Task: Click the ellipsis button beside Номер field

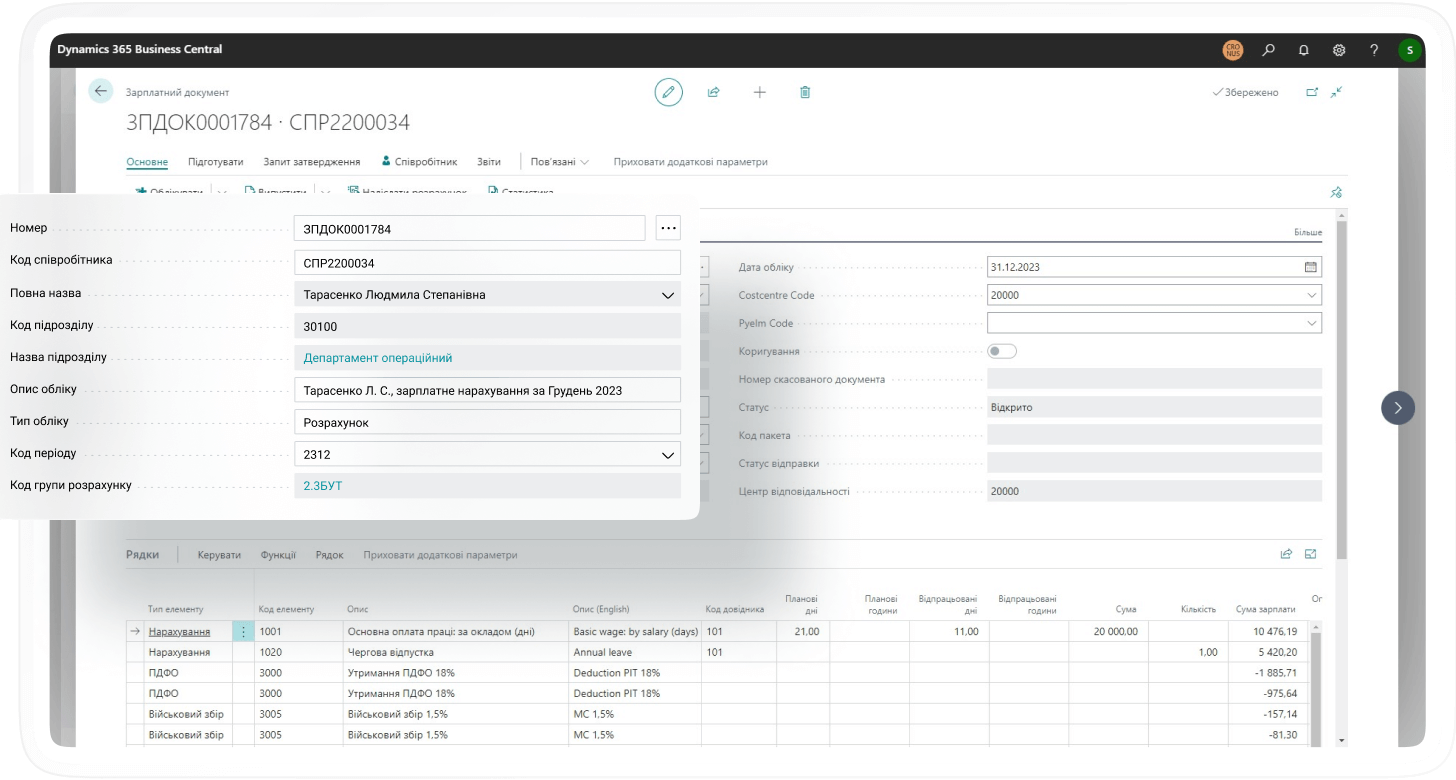Action: [x=668, y=229]
